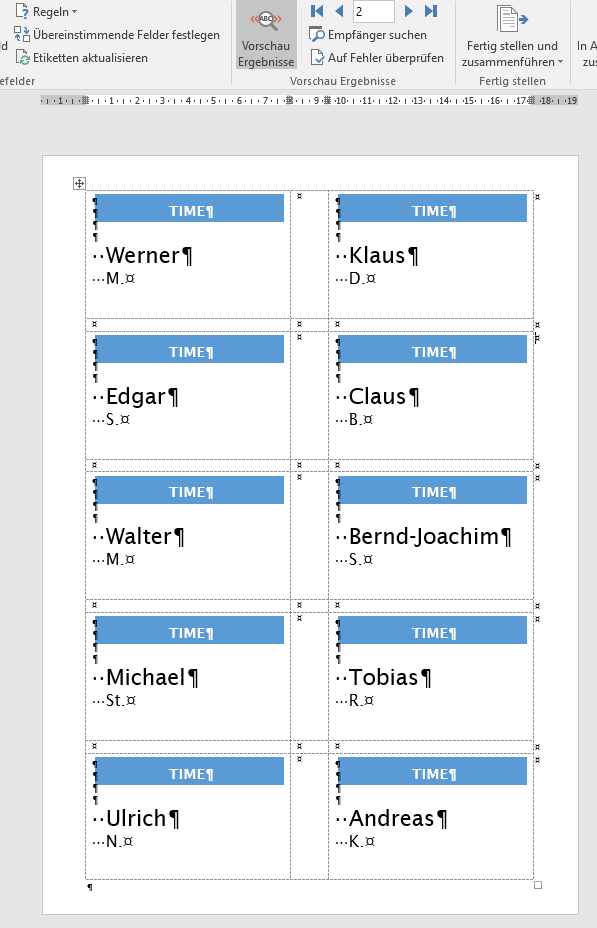Click on the name Bernd-Joachim

point(424,536)
